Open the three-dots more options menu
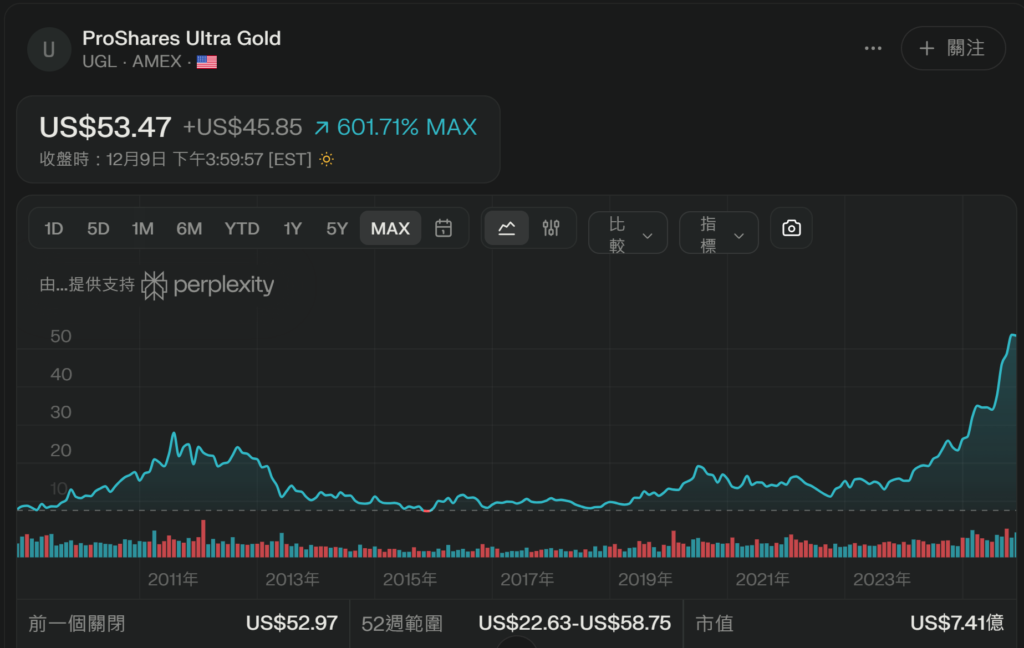The height and width of the screenshot is (648, 1024). click(873, 48)
